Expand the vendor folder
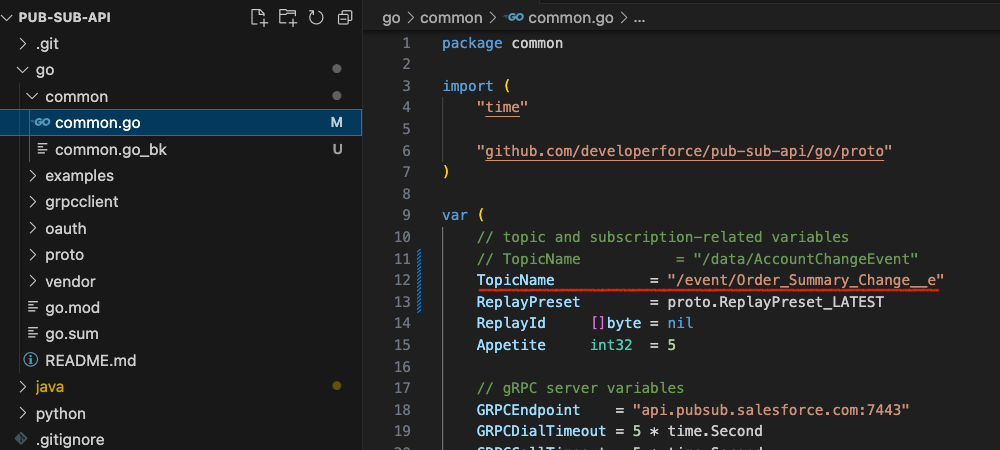The height and width of the screenshot is (450, 1000). [32, 282]
